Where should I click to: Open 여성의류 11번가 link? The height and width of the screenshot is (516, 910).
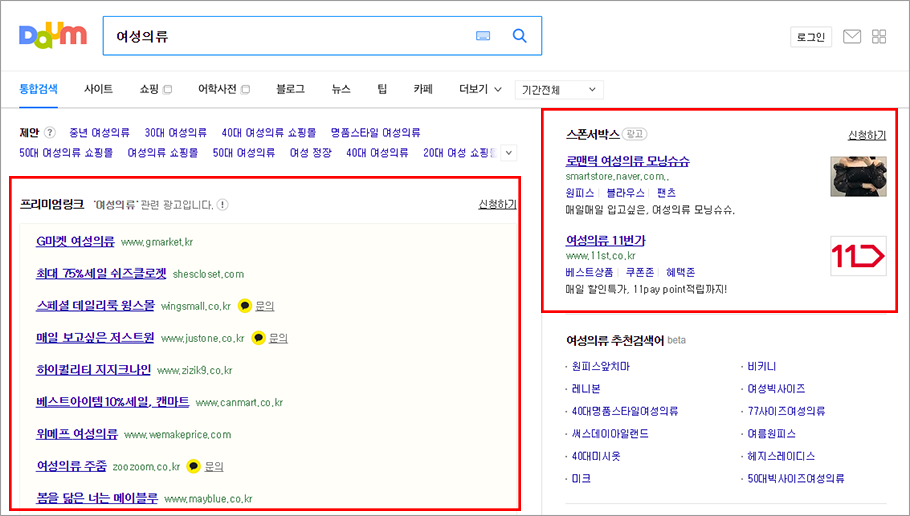tap(605, 240)
